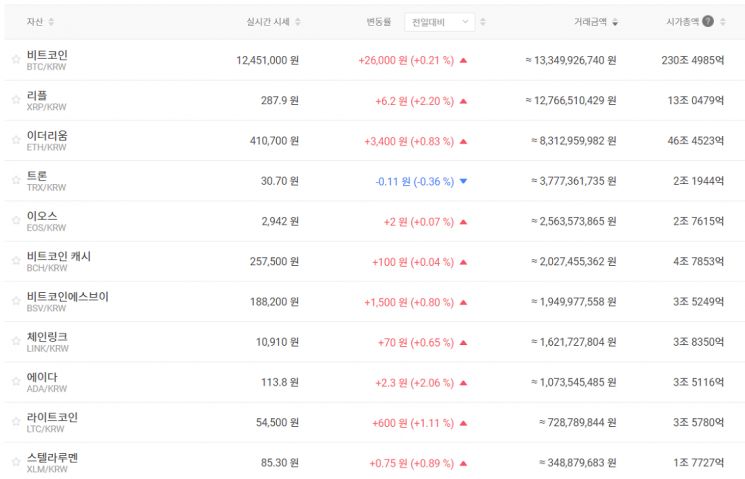Open the 전일대비 change-rate dropdown
This screenshot has width=745, height=479.
[439, 22]
